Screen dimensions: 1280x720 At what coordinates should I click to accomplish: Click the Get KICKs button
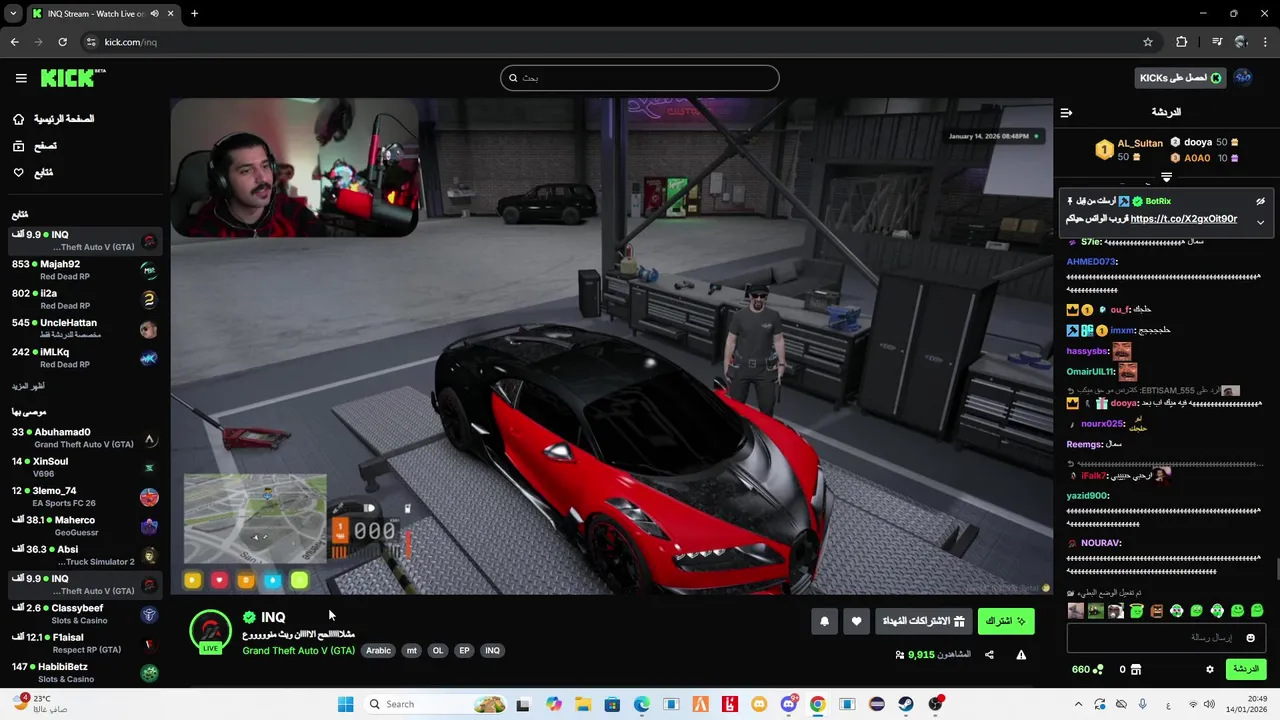(1181, 78)
